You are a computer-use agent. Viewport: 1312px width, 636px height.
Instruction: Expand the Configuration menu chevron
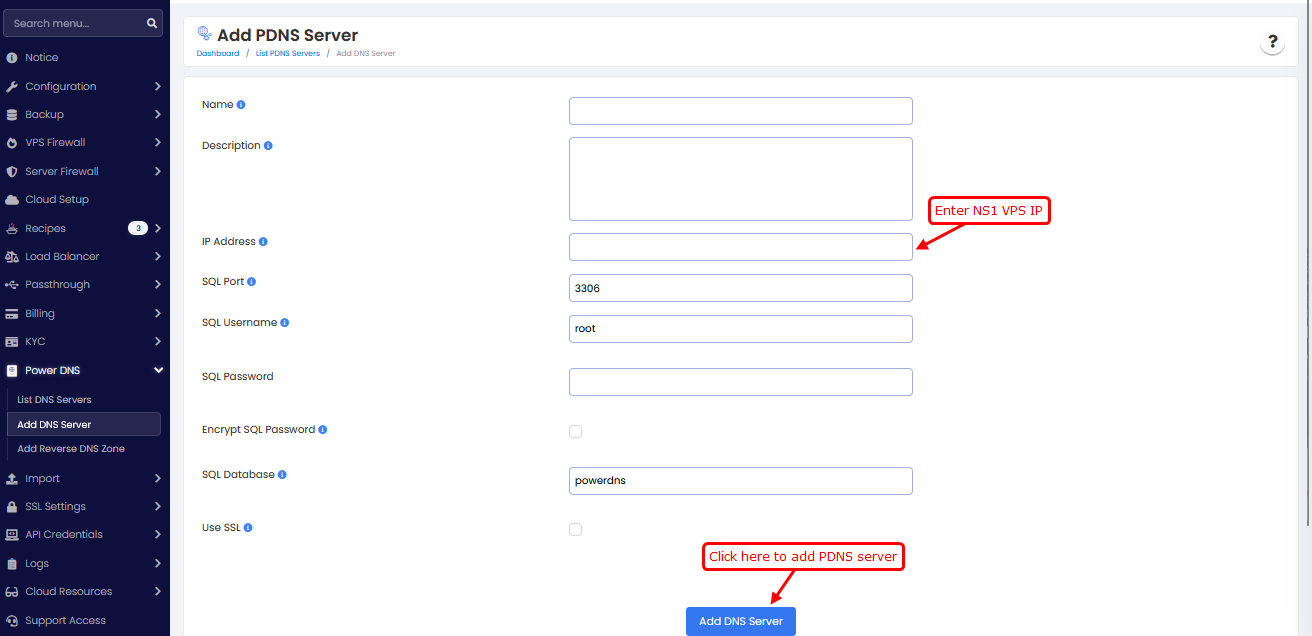click(x=158, y=87)
